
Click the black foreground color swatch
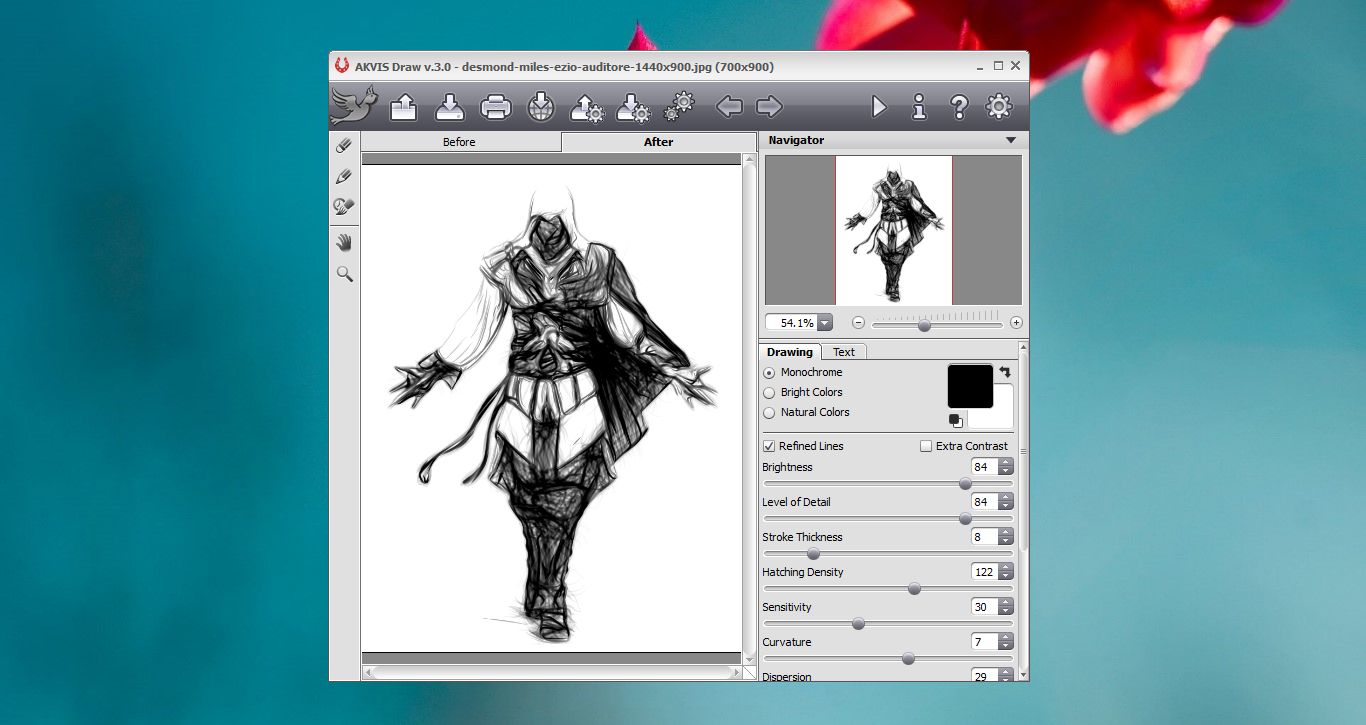[x=970, y=386]
